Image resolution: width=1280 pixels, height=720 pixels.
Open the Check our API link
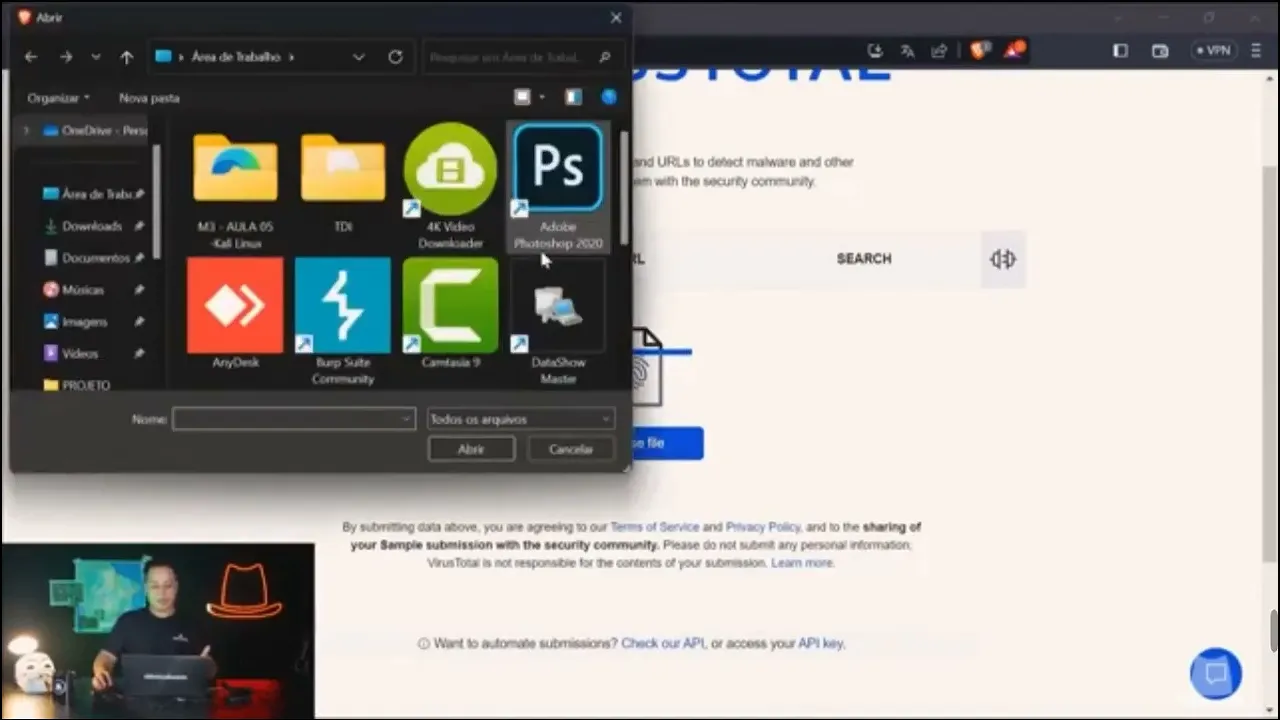click(663, 644)
